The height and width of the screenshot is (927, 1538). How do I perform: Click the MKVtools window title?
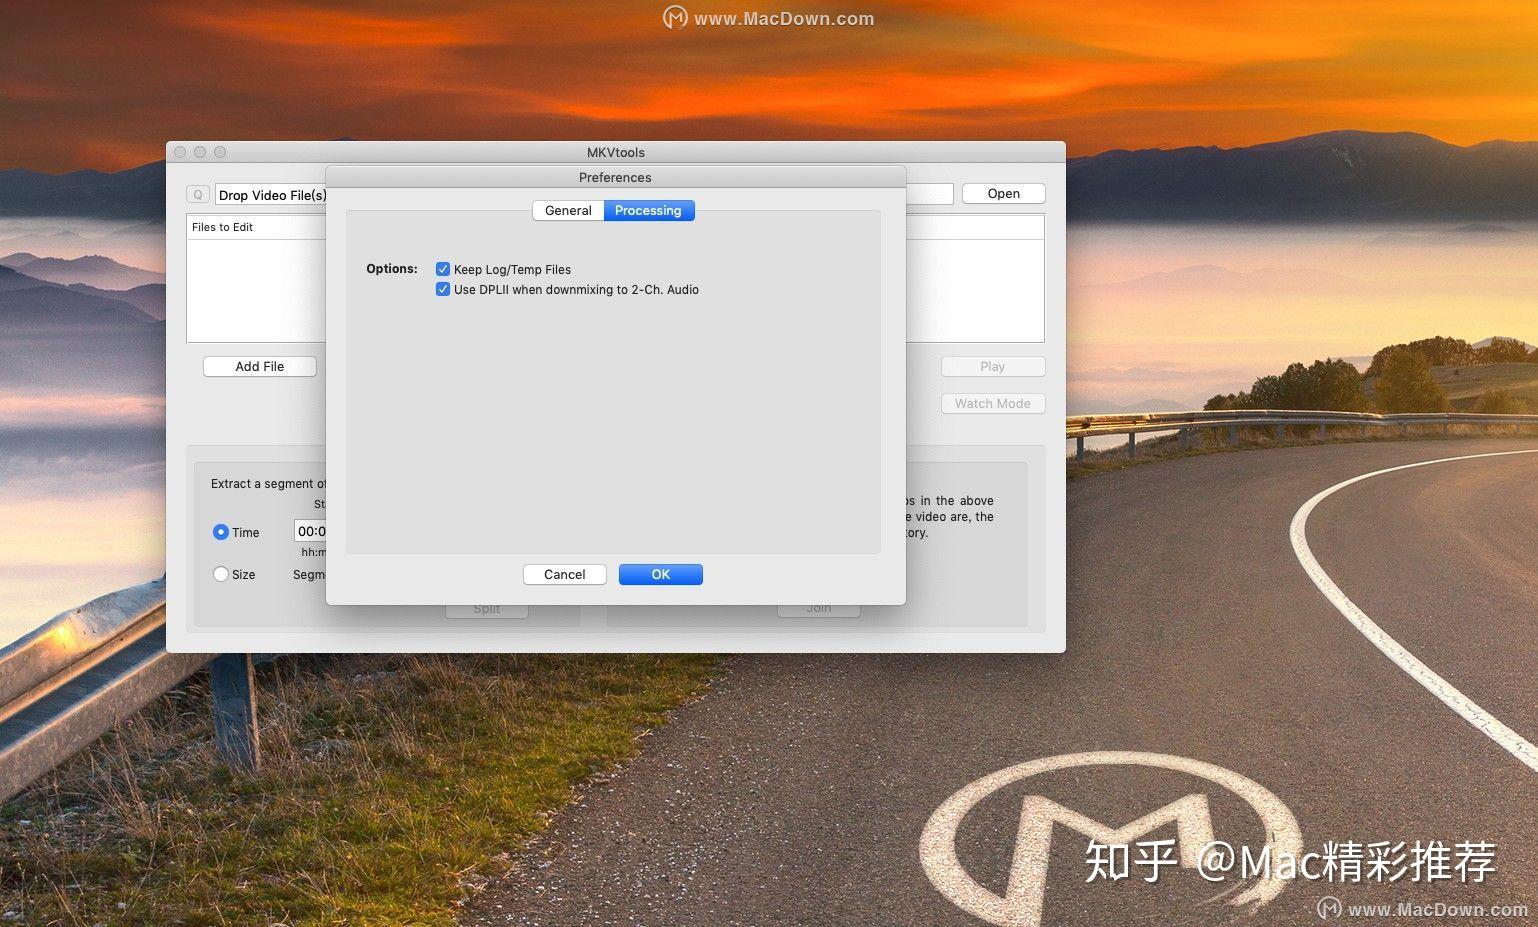(x=616, y=152)
